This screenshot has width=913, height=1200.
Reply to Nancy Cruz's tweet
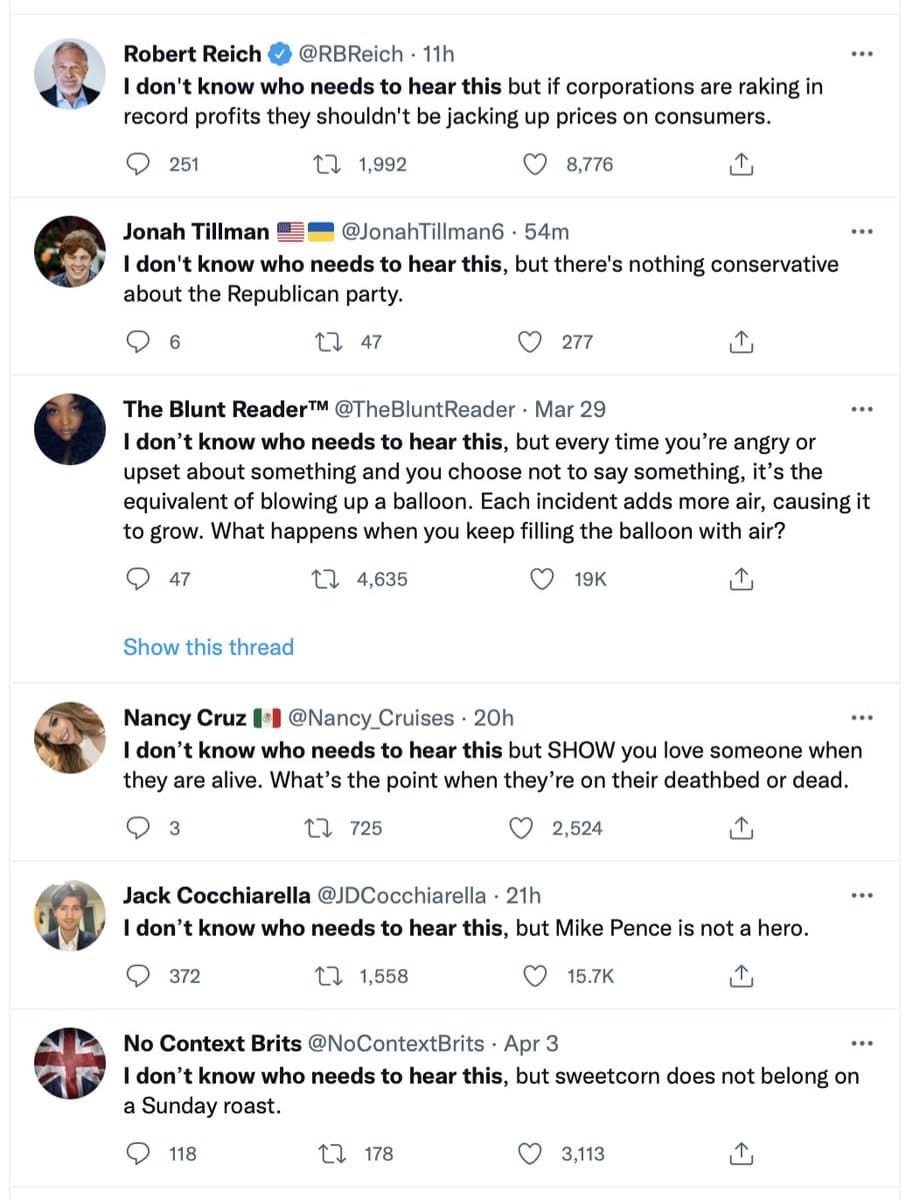[140, 828]
